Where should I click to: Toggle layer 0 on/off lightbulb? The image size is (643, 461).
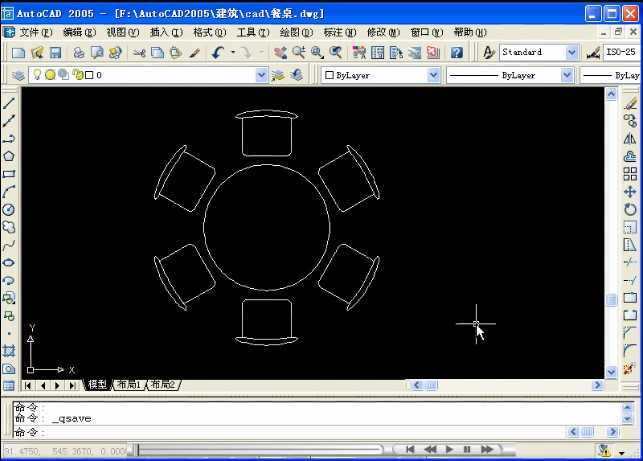(37, 75)
